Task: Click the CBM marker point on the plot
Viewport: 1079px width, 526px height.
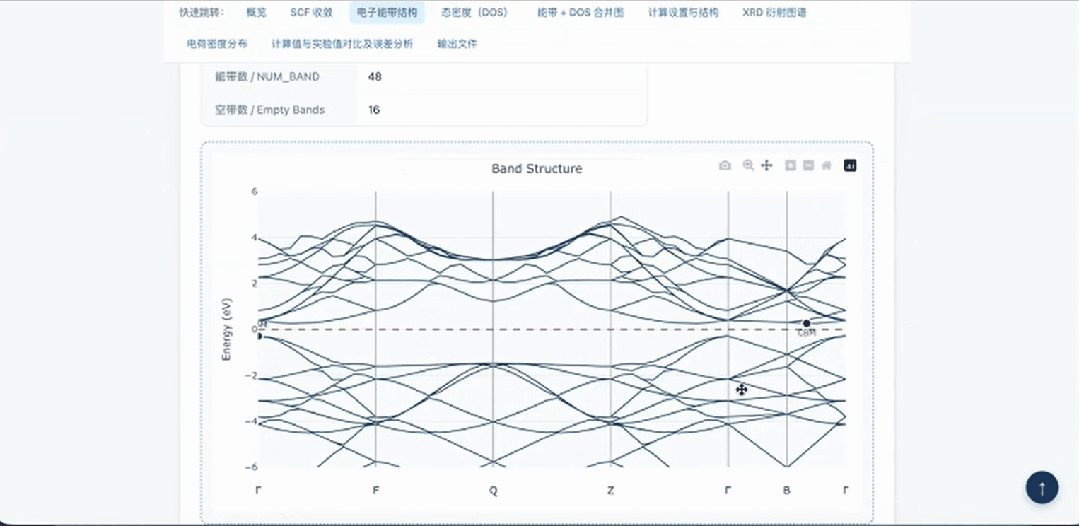Action: (x=806, y=323)
